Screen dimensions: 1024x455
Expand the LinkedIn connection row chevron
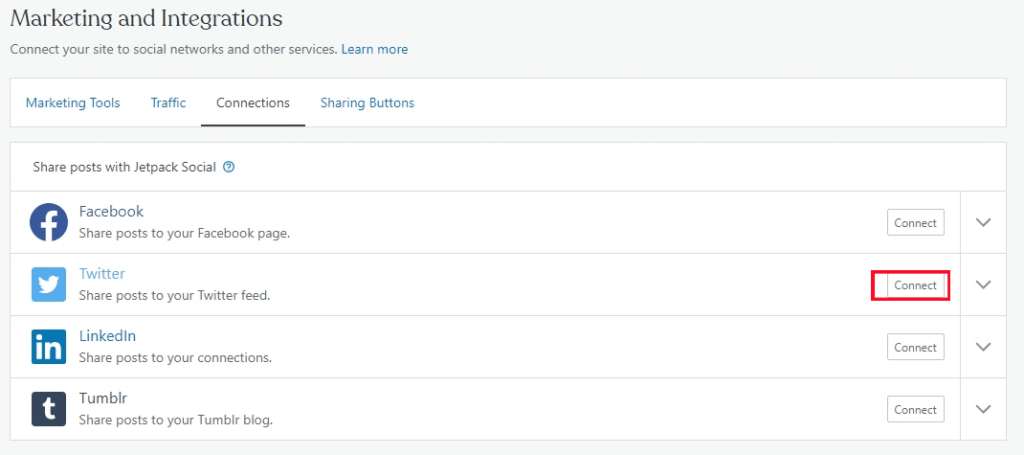[983, 347]
